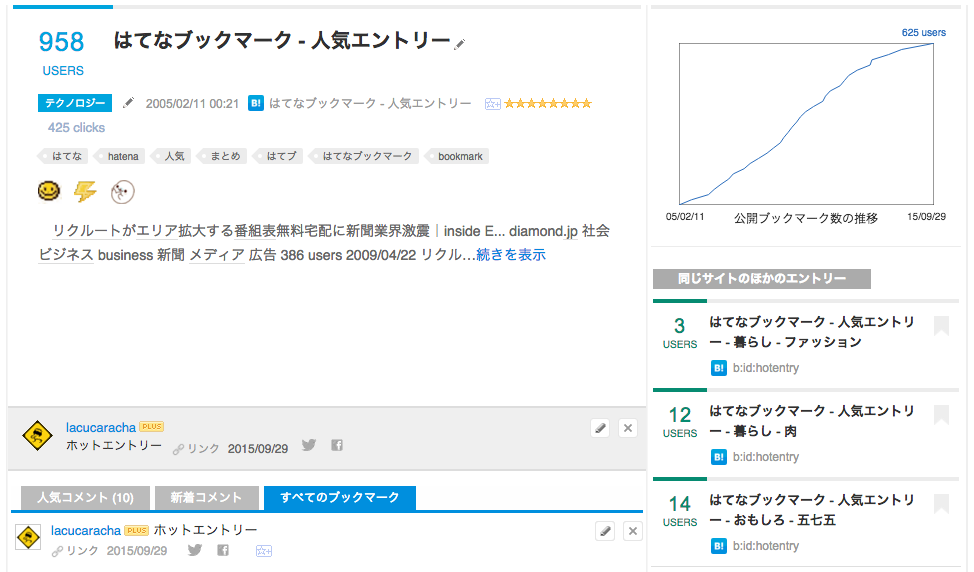Click the はてなブックマーク tag

point(364,156)
